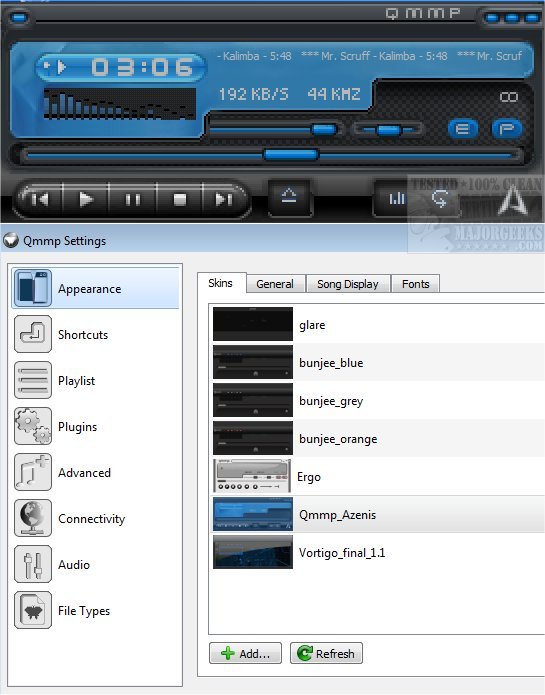545x695 pixels.
Task: Toggle the playlist window button
Action: point(506,129)
